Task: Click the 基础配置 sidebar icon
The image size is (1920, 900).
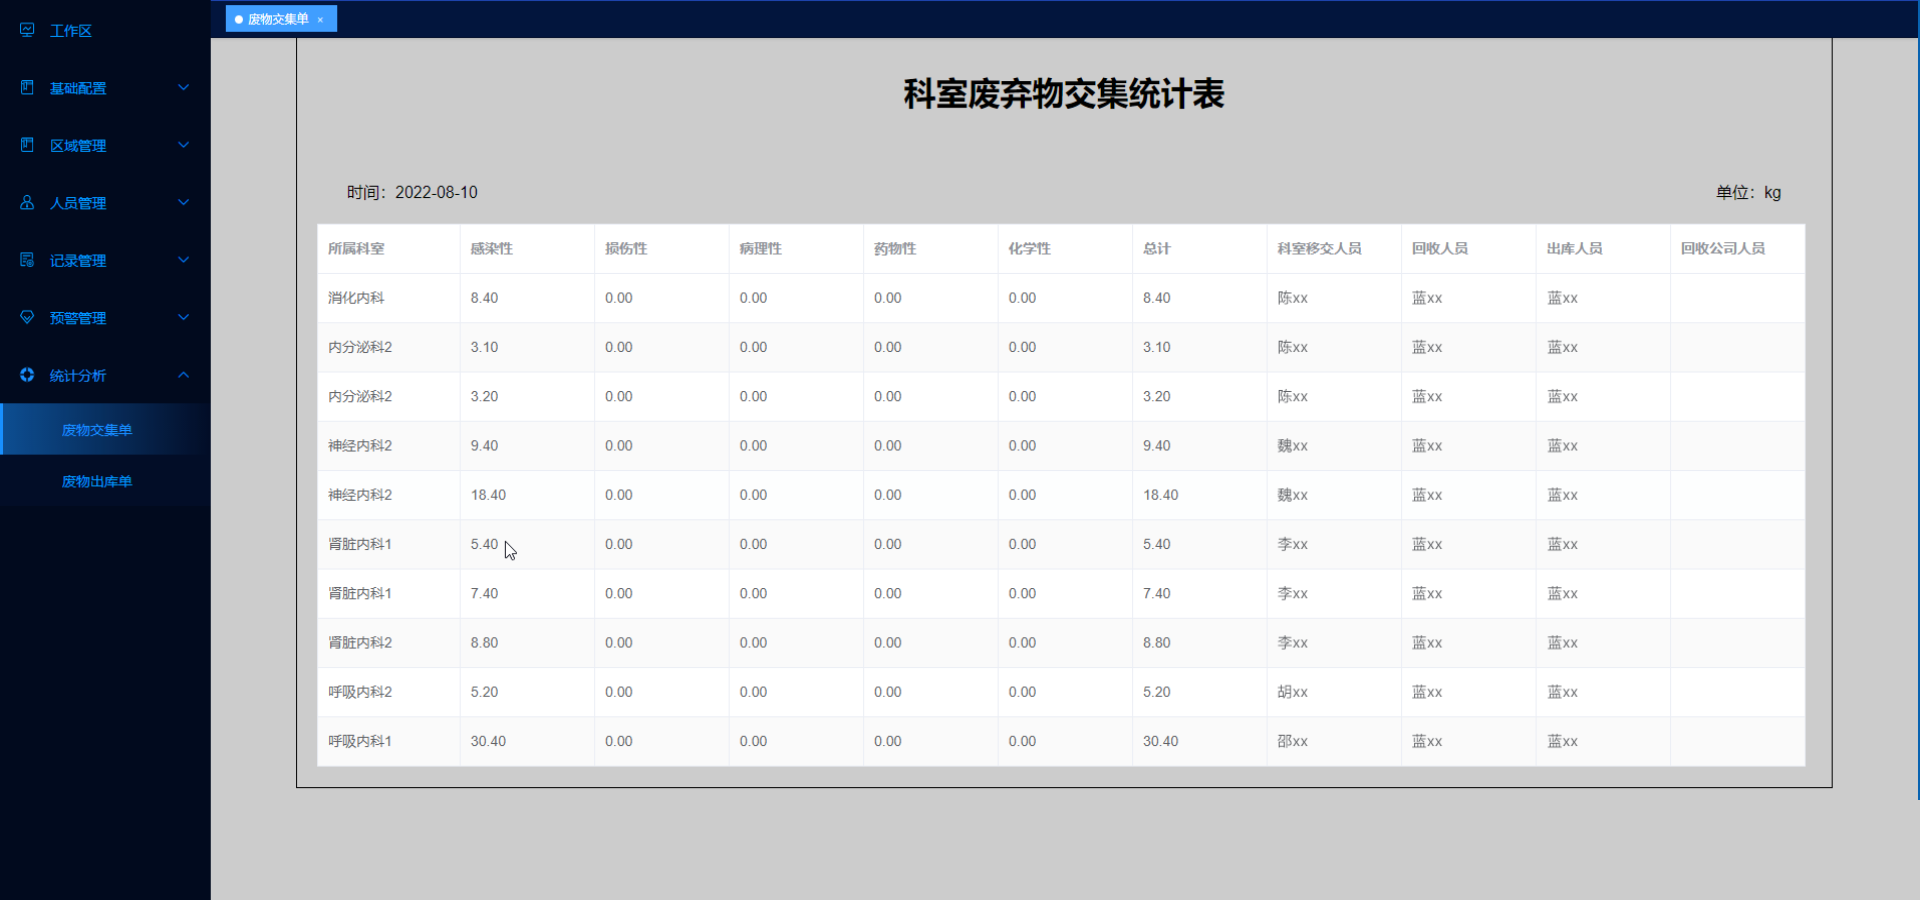Action: (27, 87)
